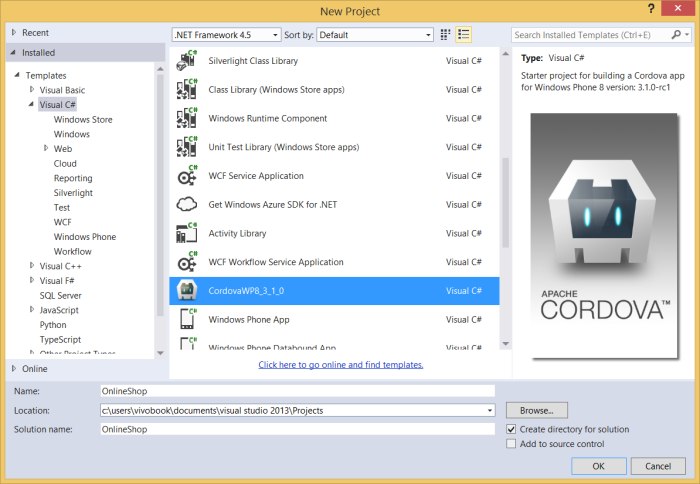This screenshot has height=484, width=700.
Task: Select the Test category
Action: (62, 208)
